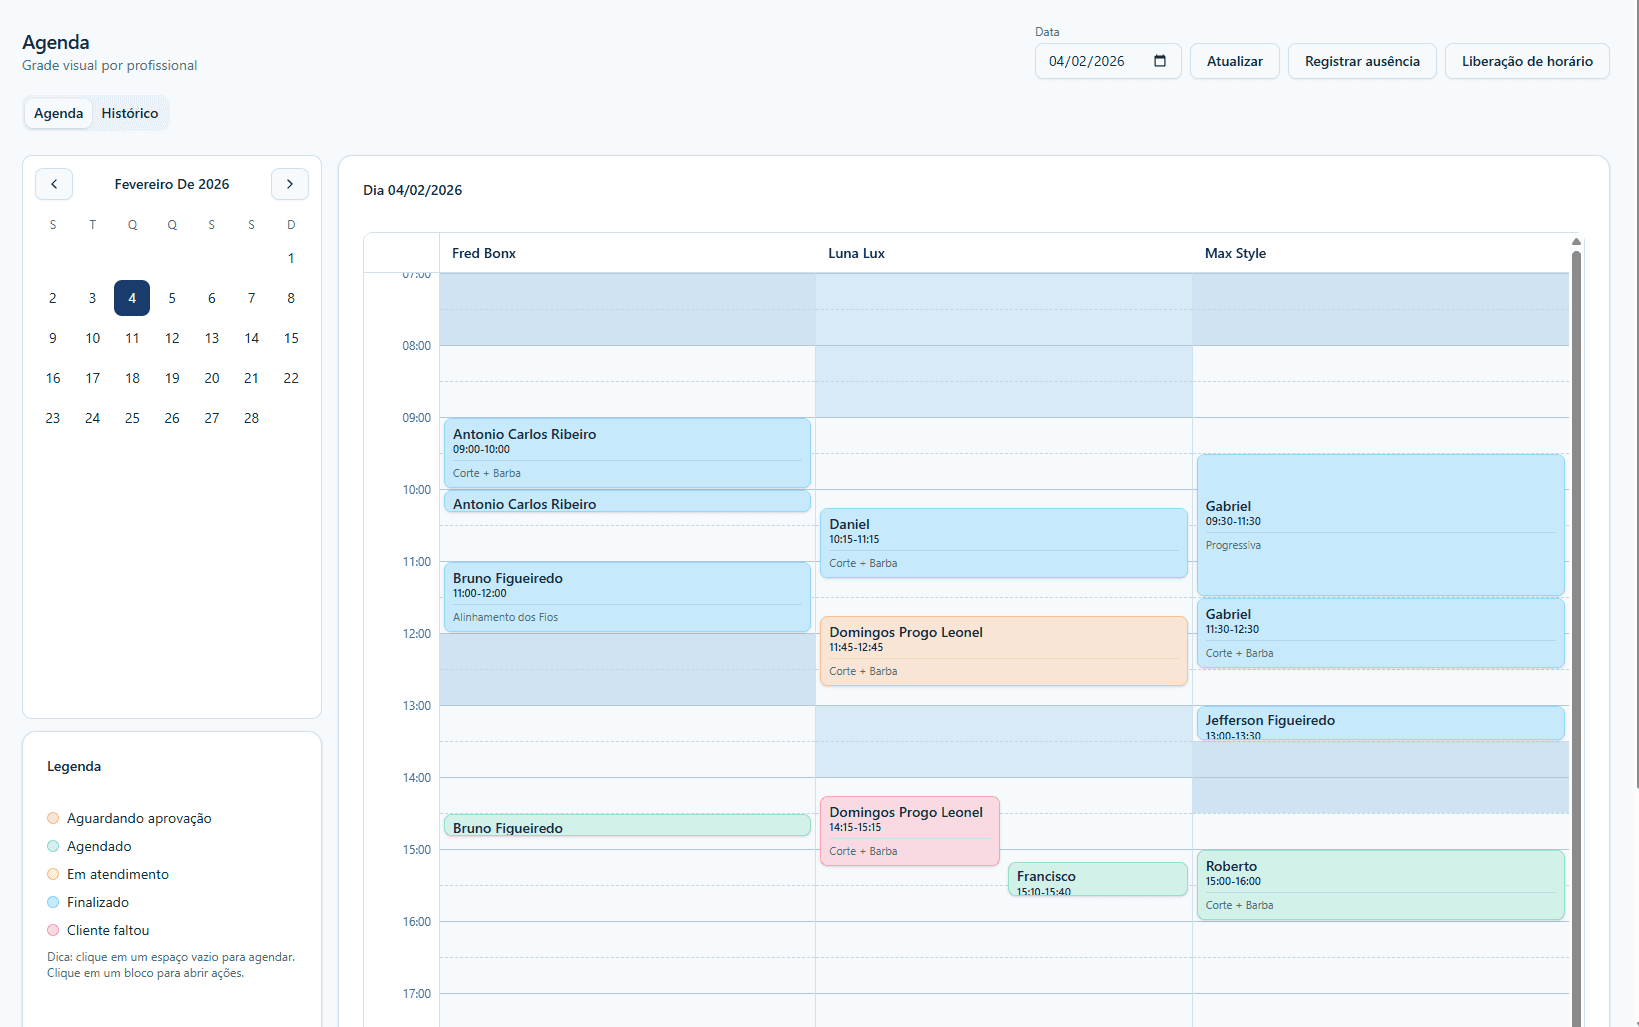Click the left arrow to view January
This screenshot has width=1639, height=1027.
53,184
